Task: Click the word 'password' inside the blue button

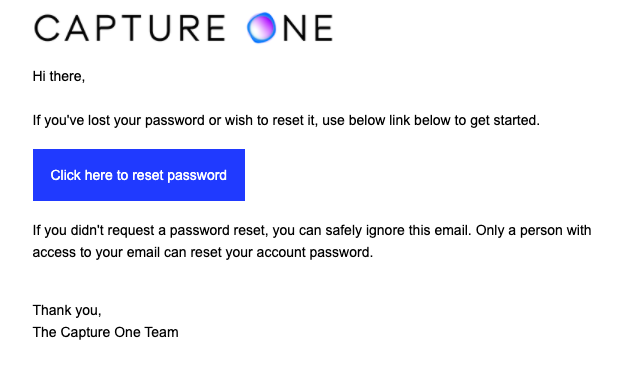Action: pos(197,176)
